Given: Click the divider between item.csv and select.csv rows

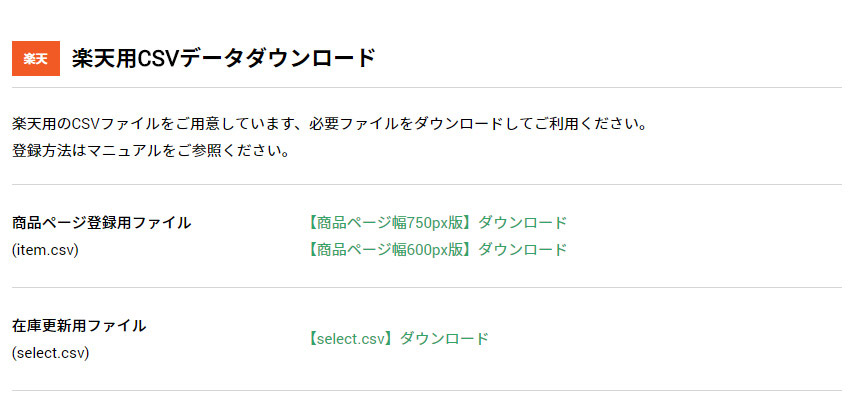Looking at the screenshot, I should pyautogui.click(x=427, y=288).
